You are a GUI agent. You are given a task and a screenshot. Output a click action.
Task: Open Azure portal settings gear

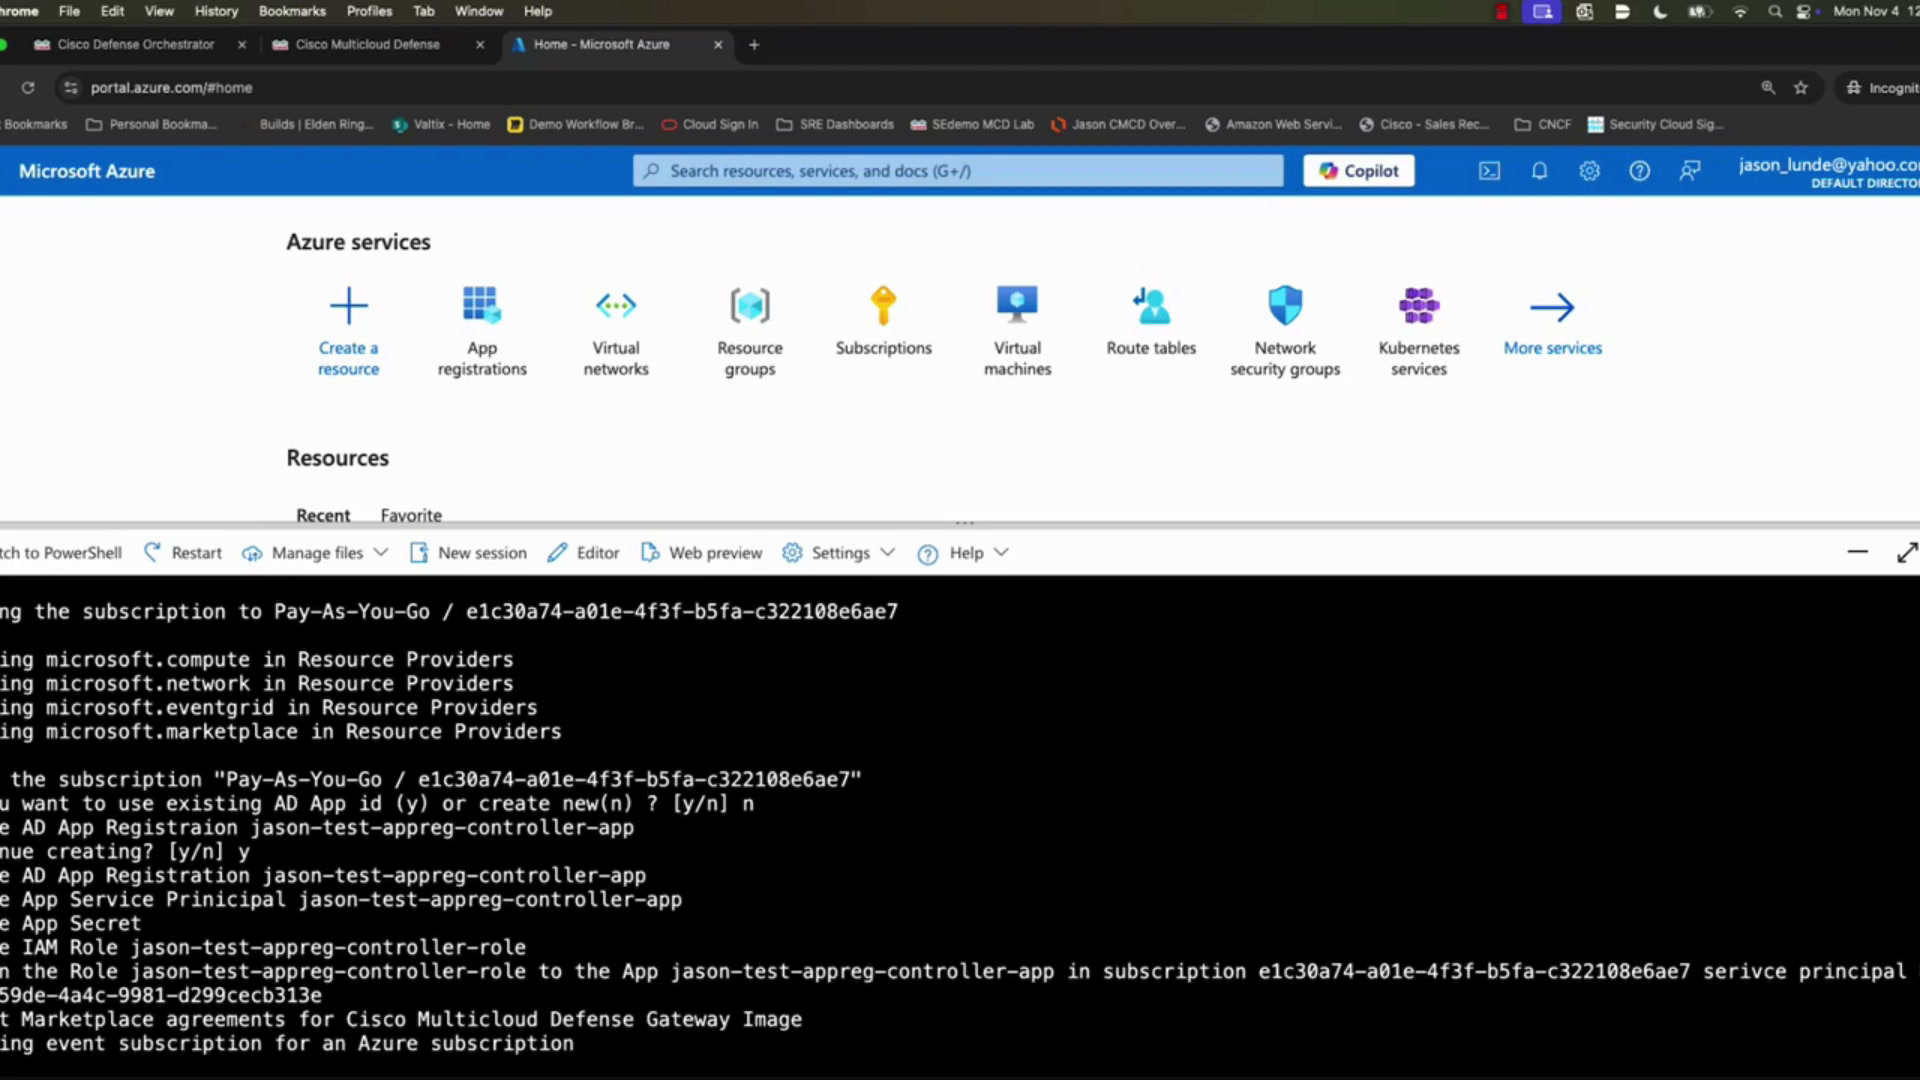pos(1589,171)
